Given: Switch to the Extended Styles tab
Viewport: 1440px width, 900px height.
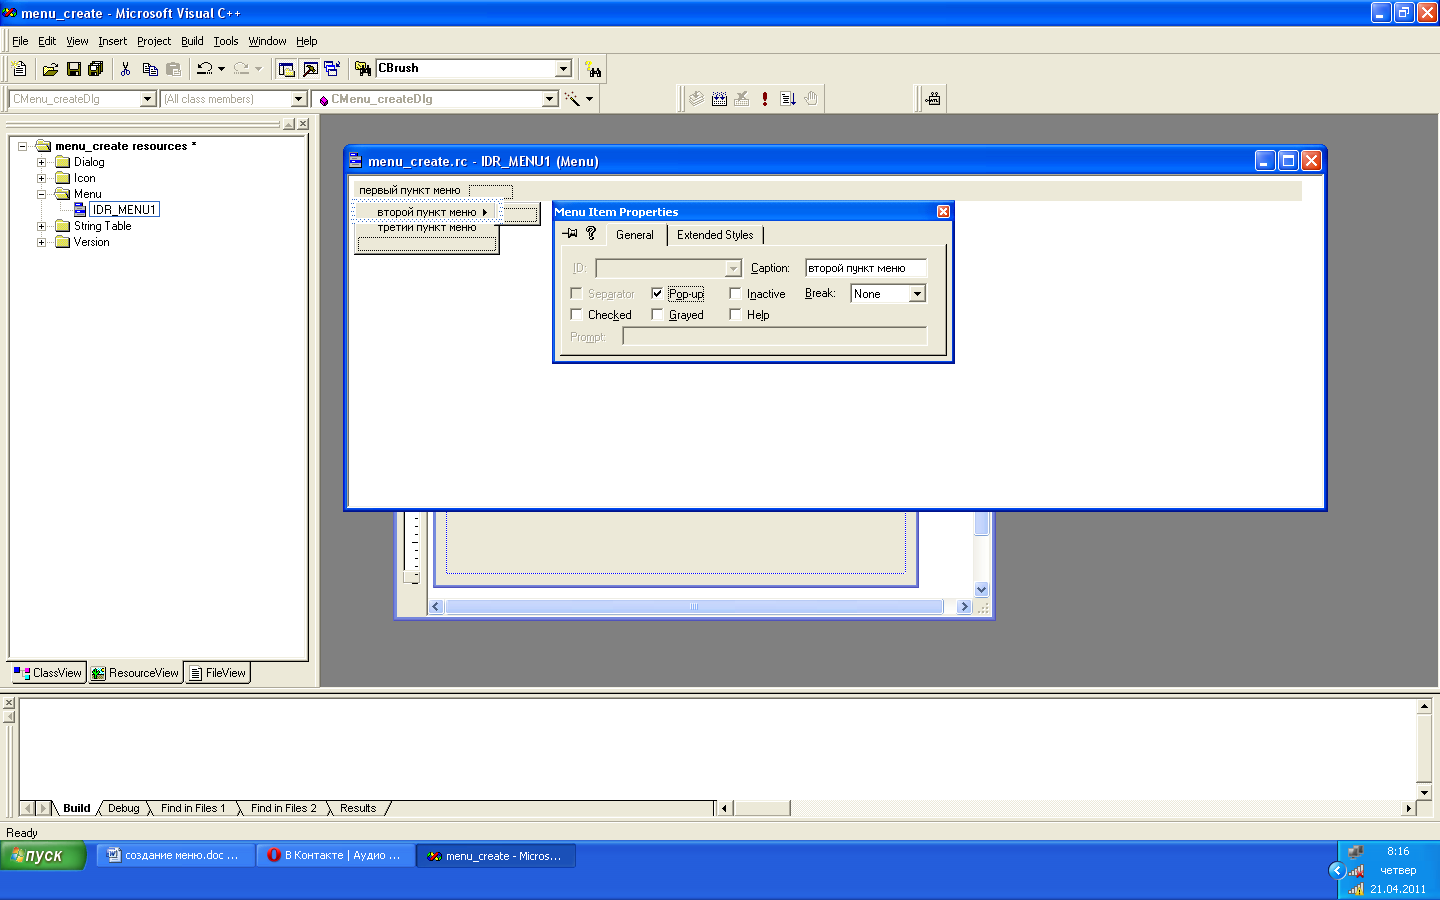Looking at the screenshot, I should [x=715, y=235].
